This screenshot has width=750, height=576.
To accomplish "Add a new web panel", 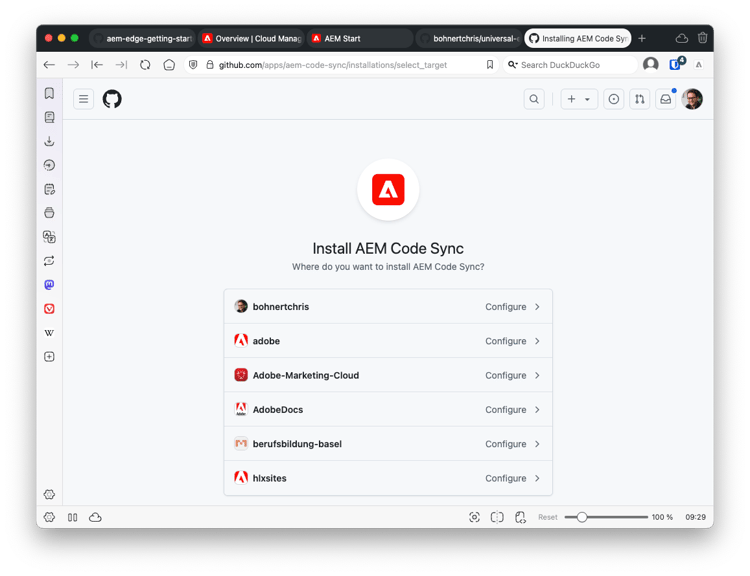I will 49,356.
